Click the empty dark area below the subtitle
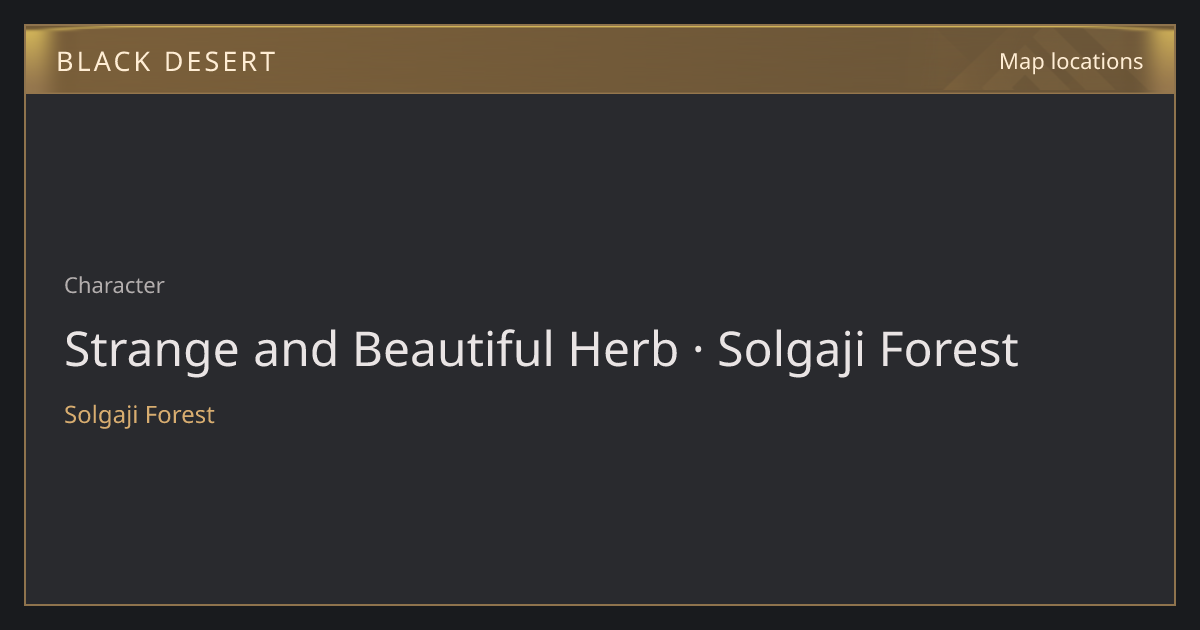 [600, 515]
